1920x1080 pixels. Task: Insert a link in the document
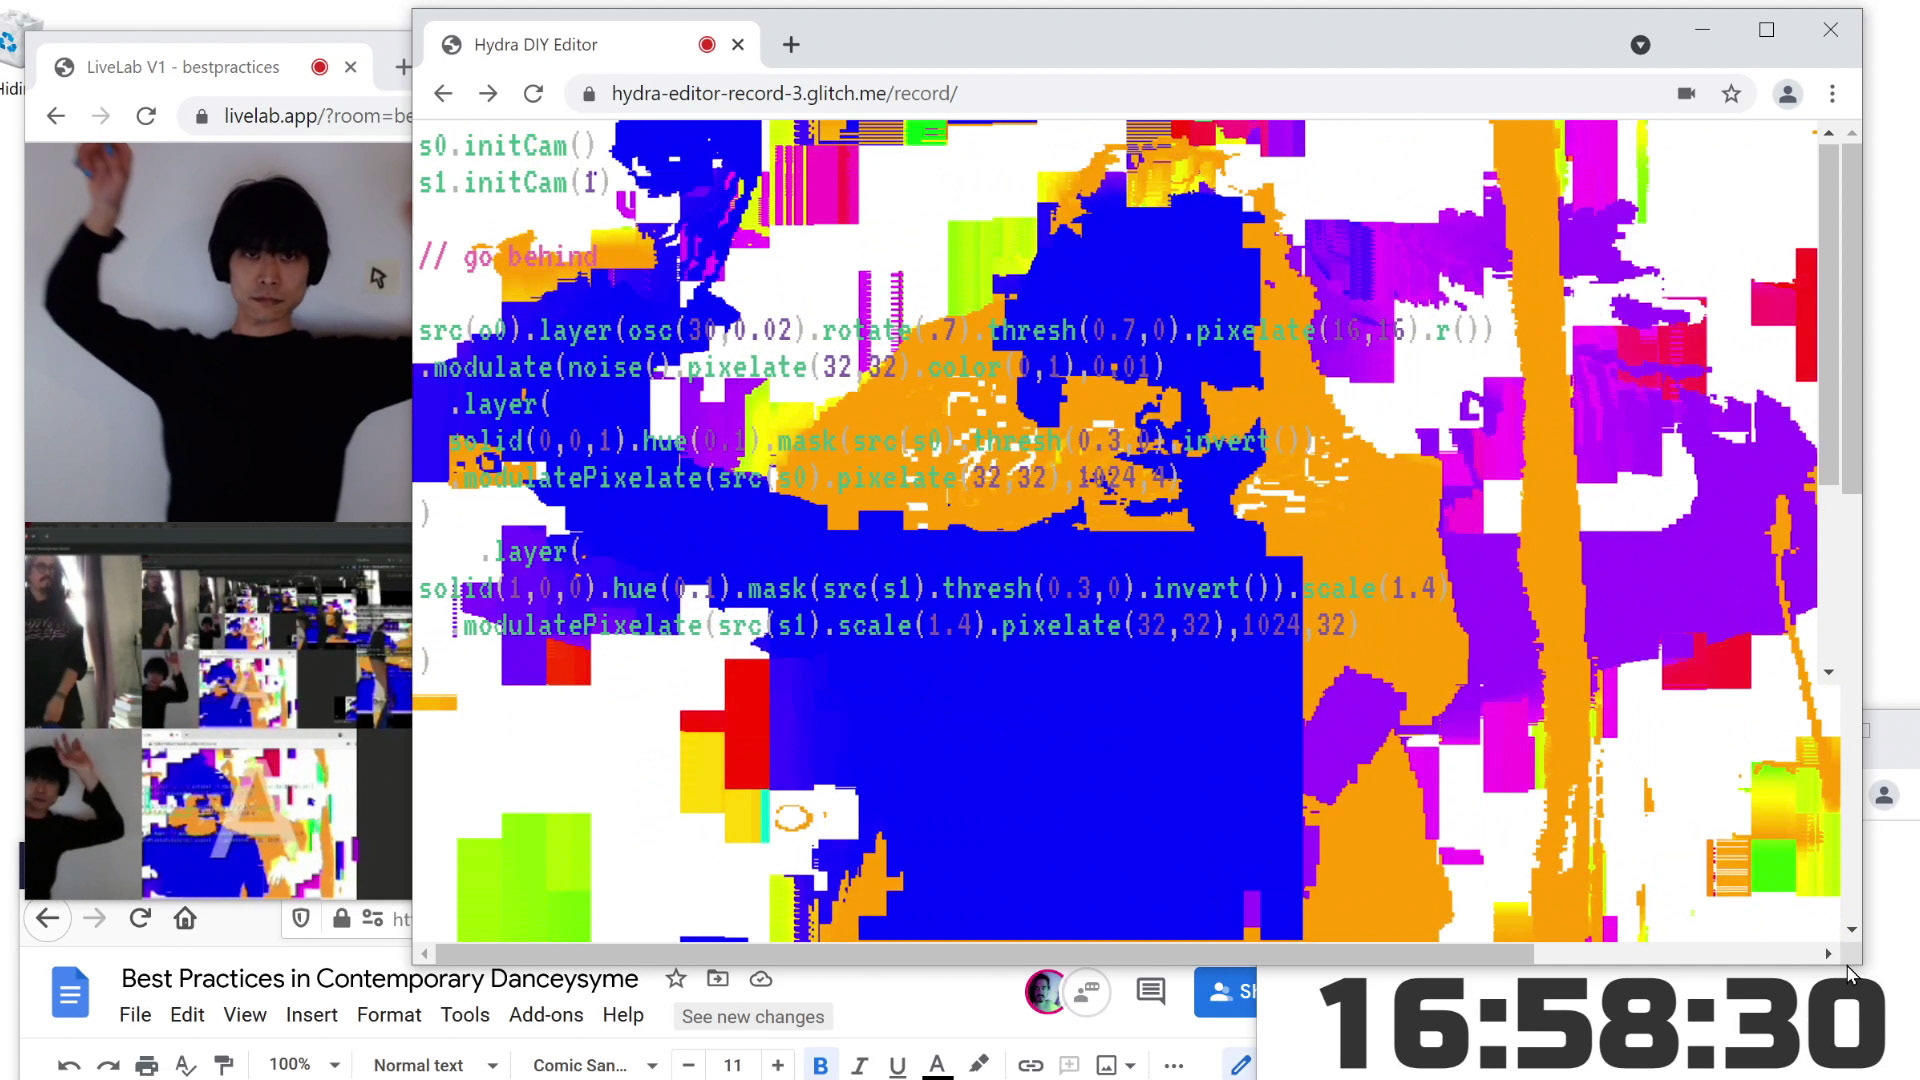1030,1065
